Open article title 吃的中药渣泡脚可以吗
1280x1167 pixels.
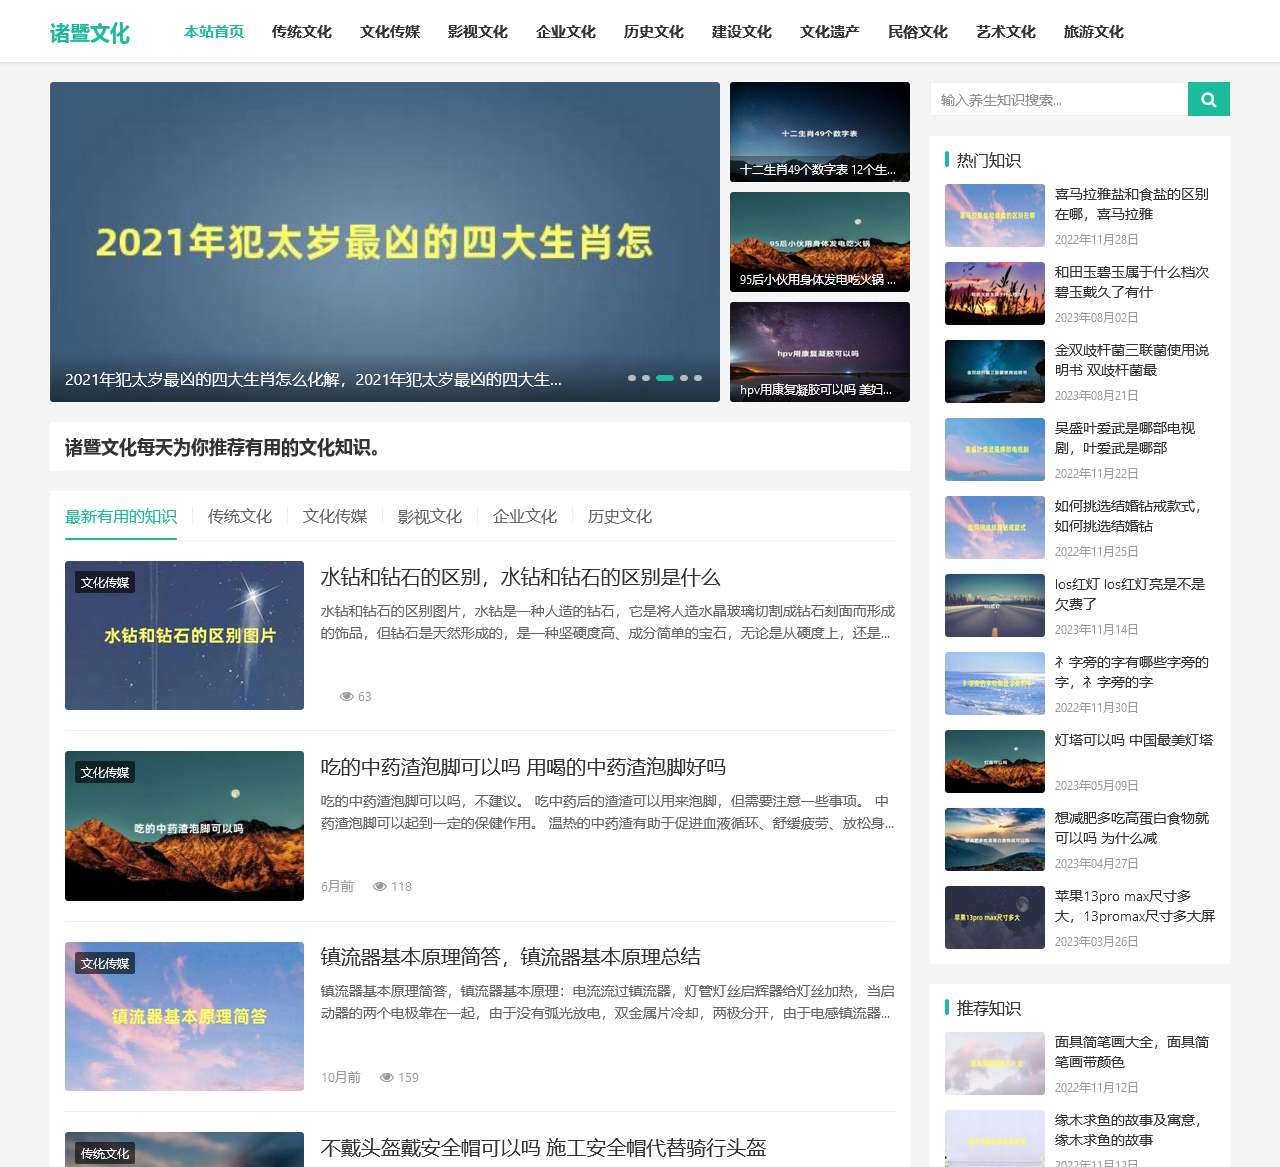[x=523, y=767]
